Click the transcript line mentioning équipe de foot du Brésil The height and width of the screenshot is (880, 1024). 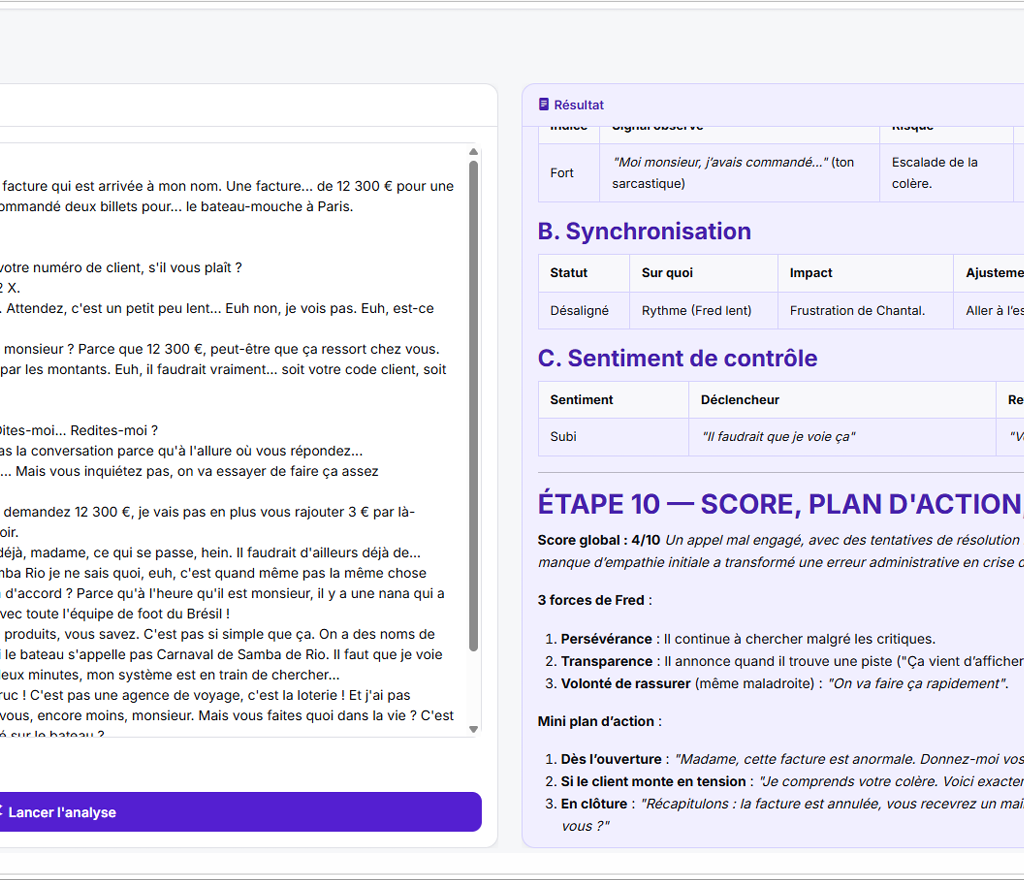point(115,614)
